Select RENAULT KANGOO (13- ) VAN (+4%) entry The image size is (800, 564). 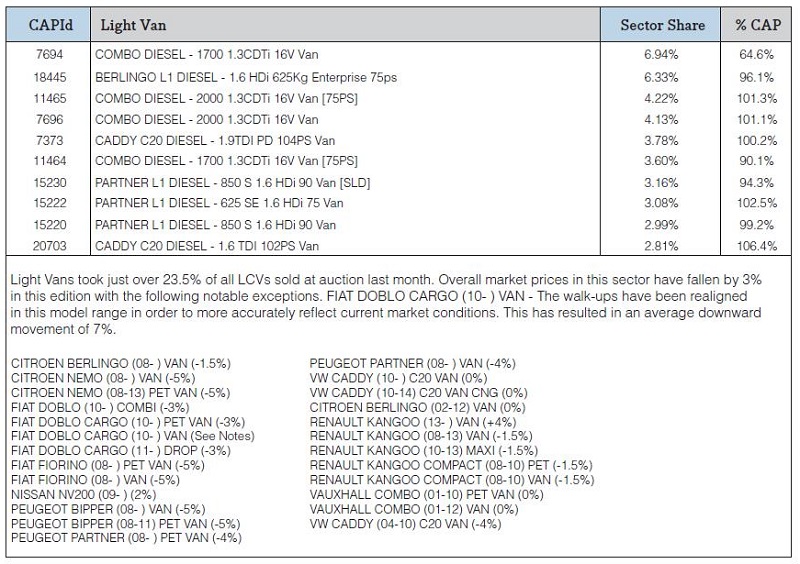(x=413, y=422)
